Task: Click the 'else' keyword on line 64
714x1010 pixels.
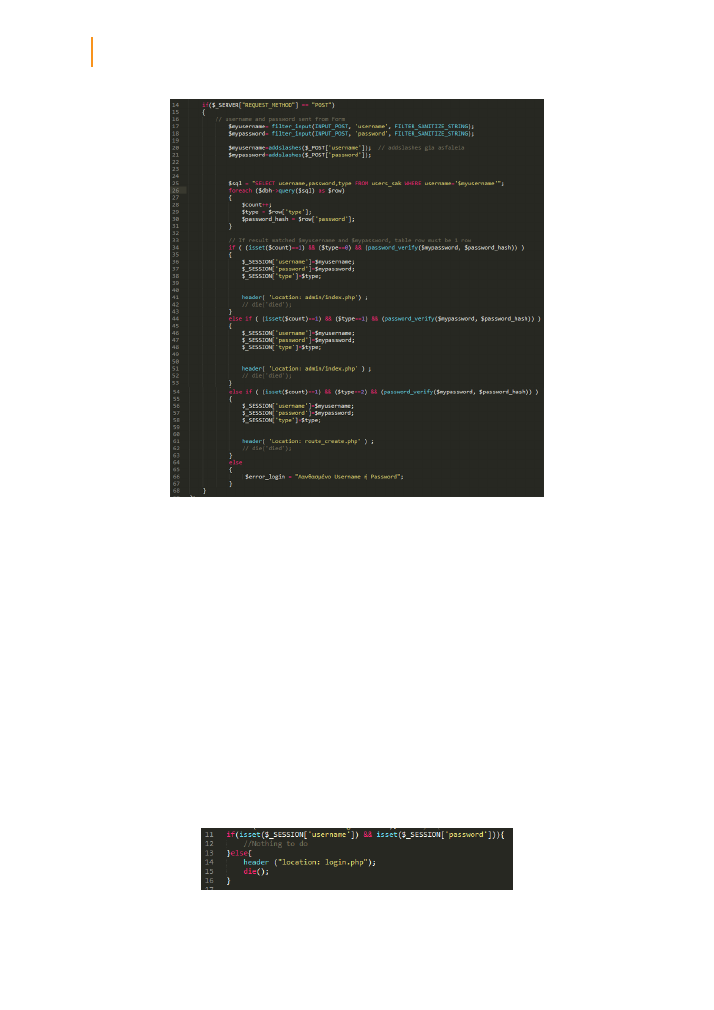Action: [x=235, y=462]
